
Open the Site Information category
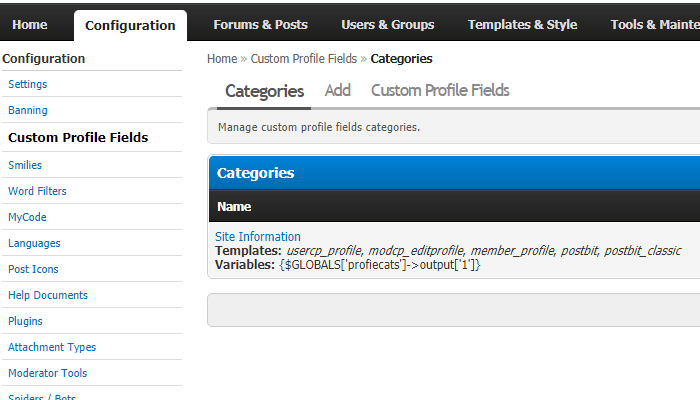pyautogui.click(x=258, y=237)
